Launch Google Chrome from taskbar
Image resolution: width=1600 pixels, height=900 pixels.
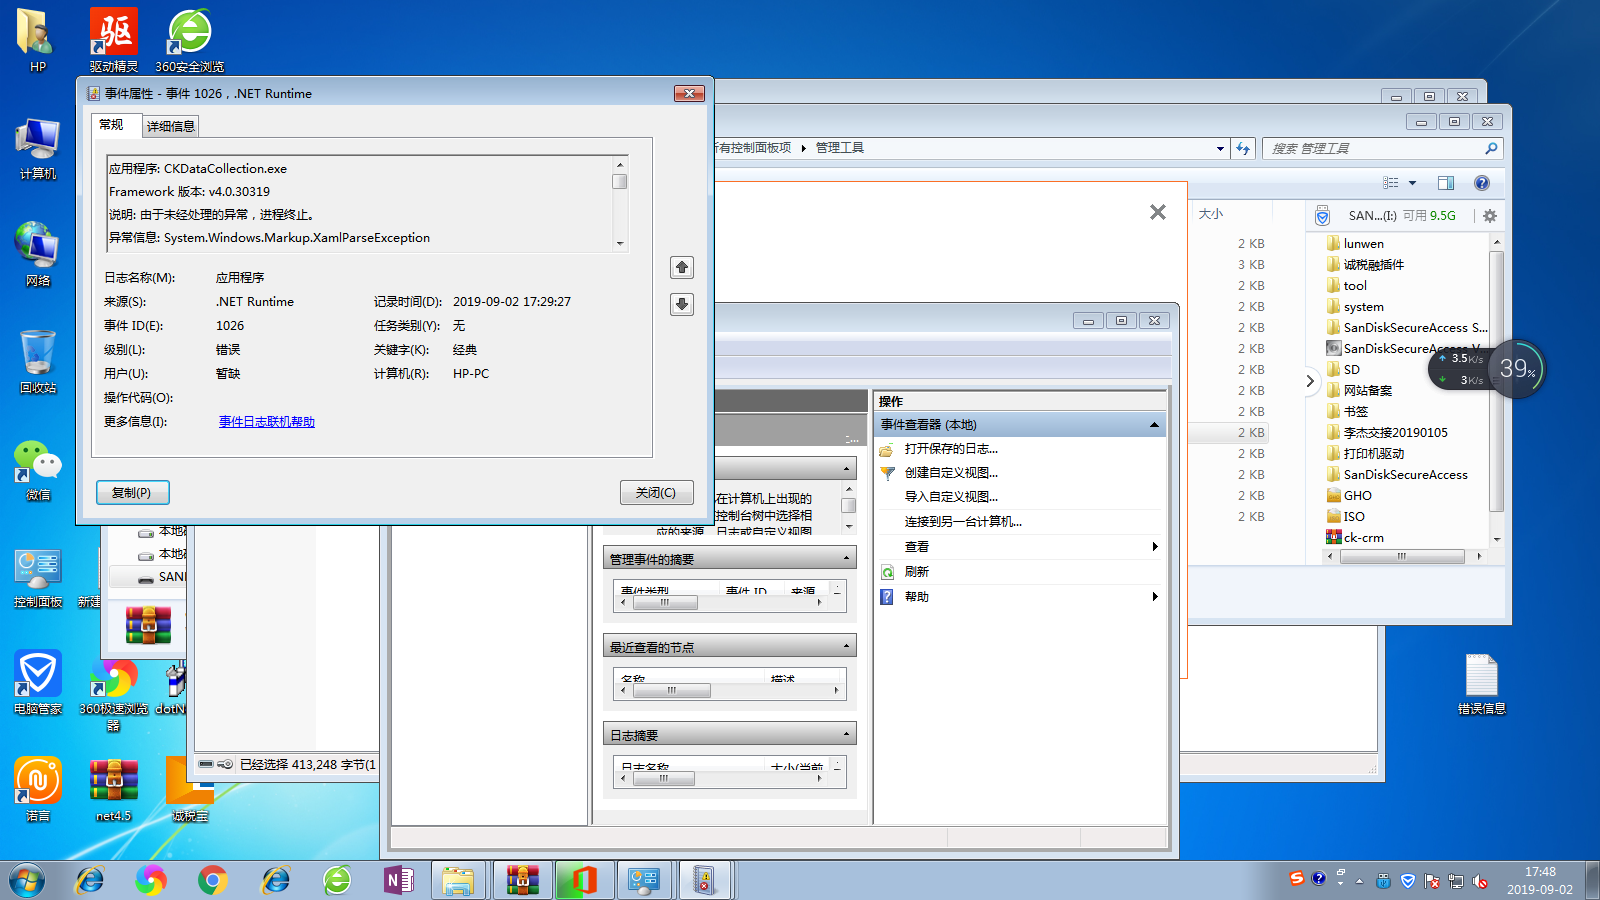click(212, 881)
